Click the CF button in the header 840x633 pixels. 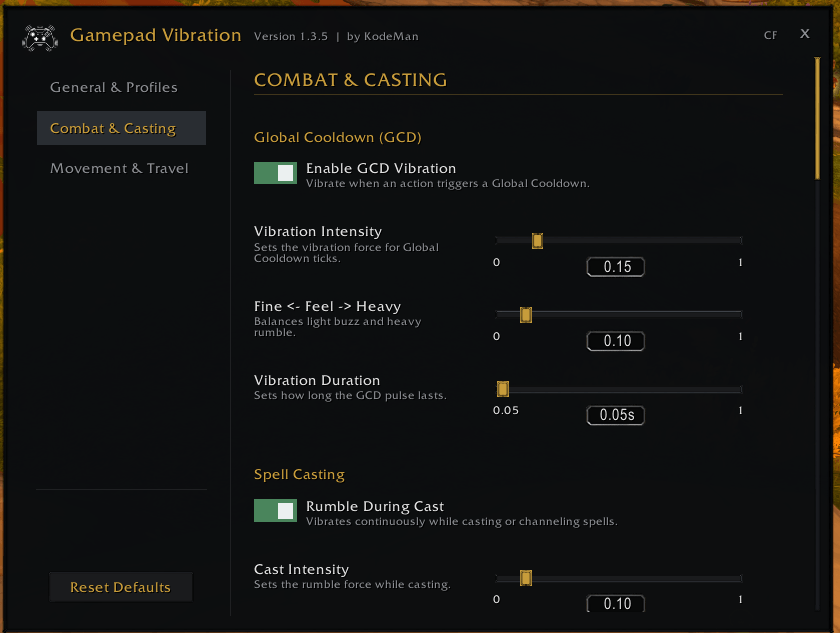(x=770, y=35)
